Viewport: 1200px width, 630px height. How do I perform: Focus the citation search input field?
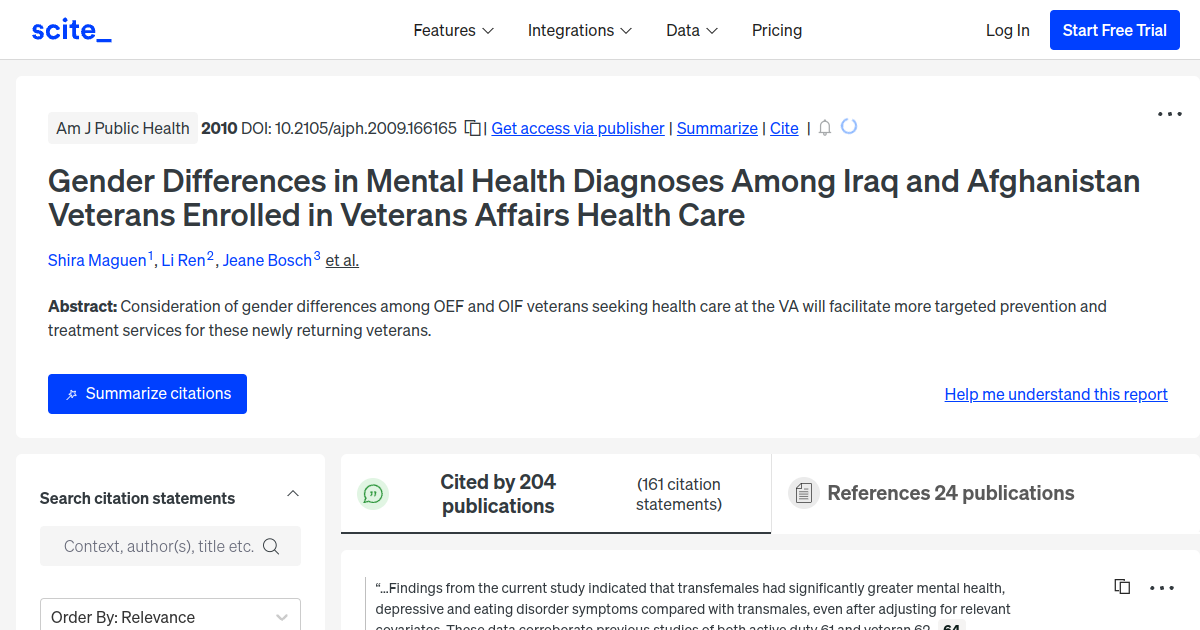click(170, 546)
